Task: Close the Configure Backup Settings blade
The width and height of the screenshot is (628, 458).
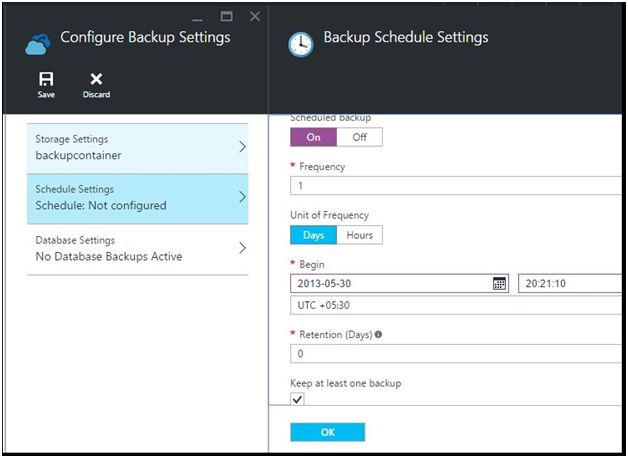Action: (x=254, y=16)
